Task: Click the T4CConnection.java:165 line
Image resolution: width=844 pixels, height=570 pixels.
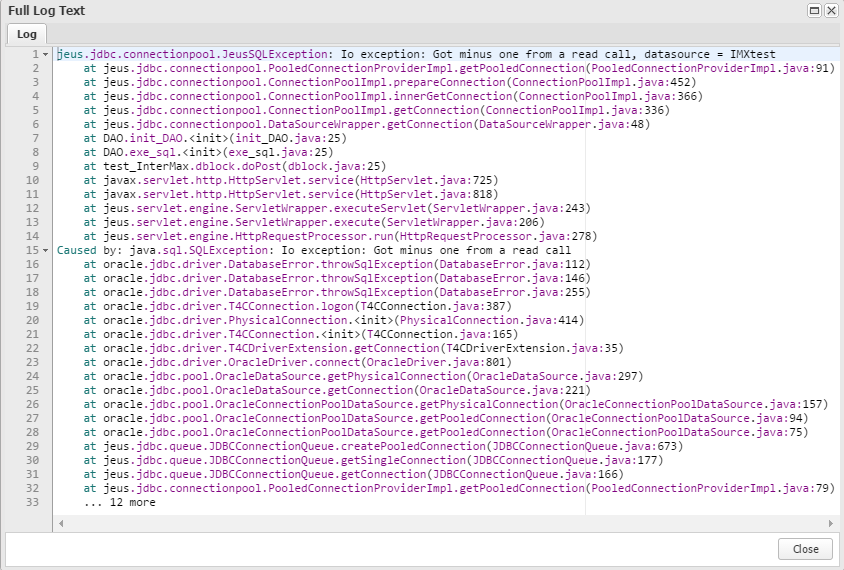Action: point(301,334)
